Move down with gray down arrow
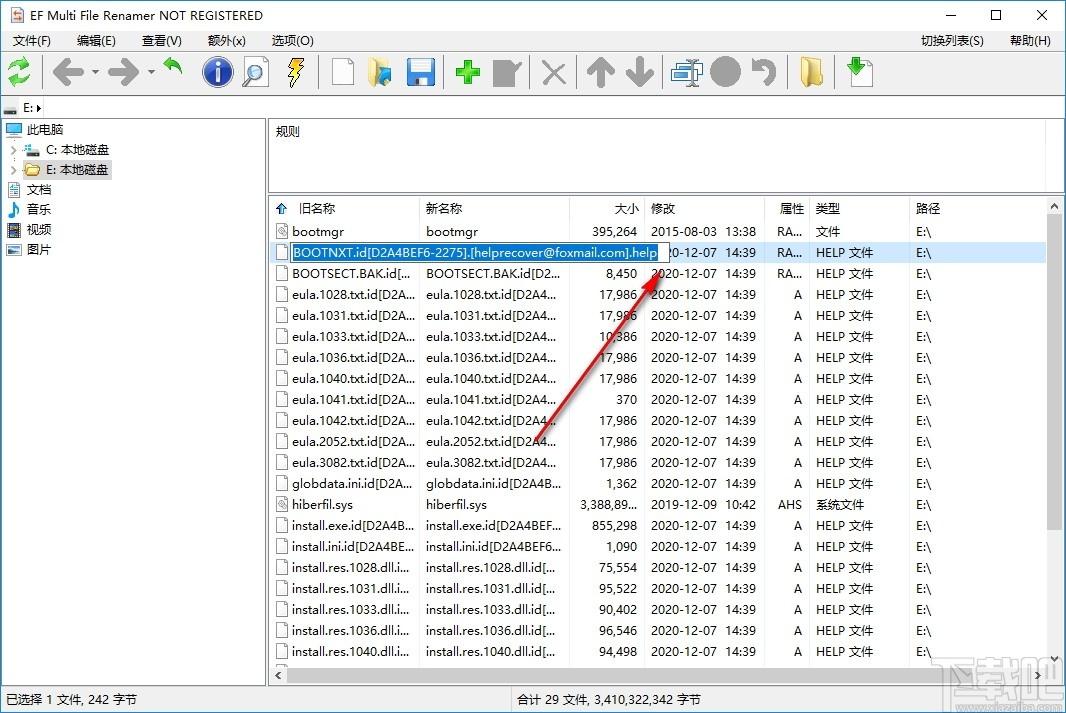This screenshot has width=1066, height=713. click(640, 72)
